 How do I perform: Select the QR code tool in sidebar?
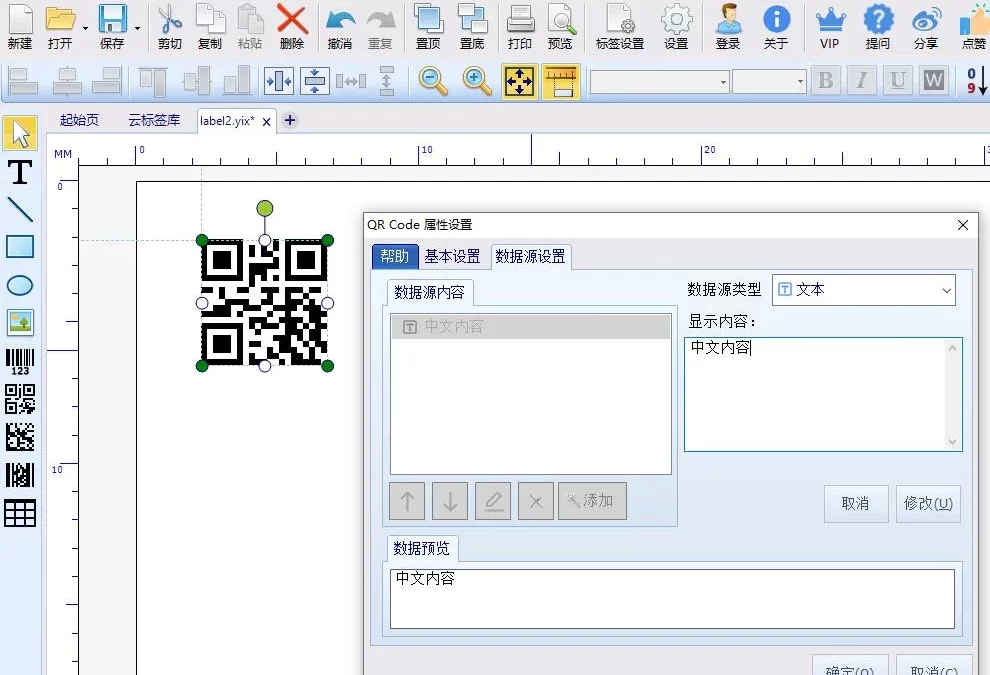point(20,399)
